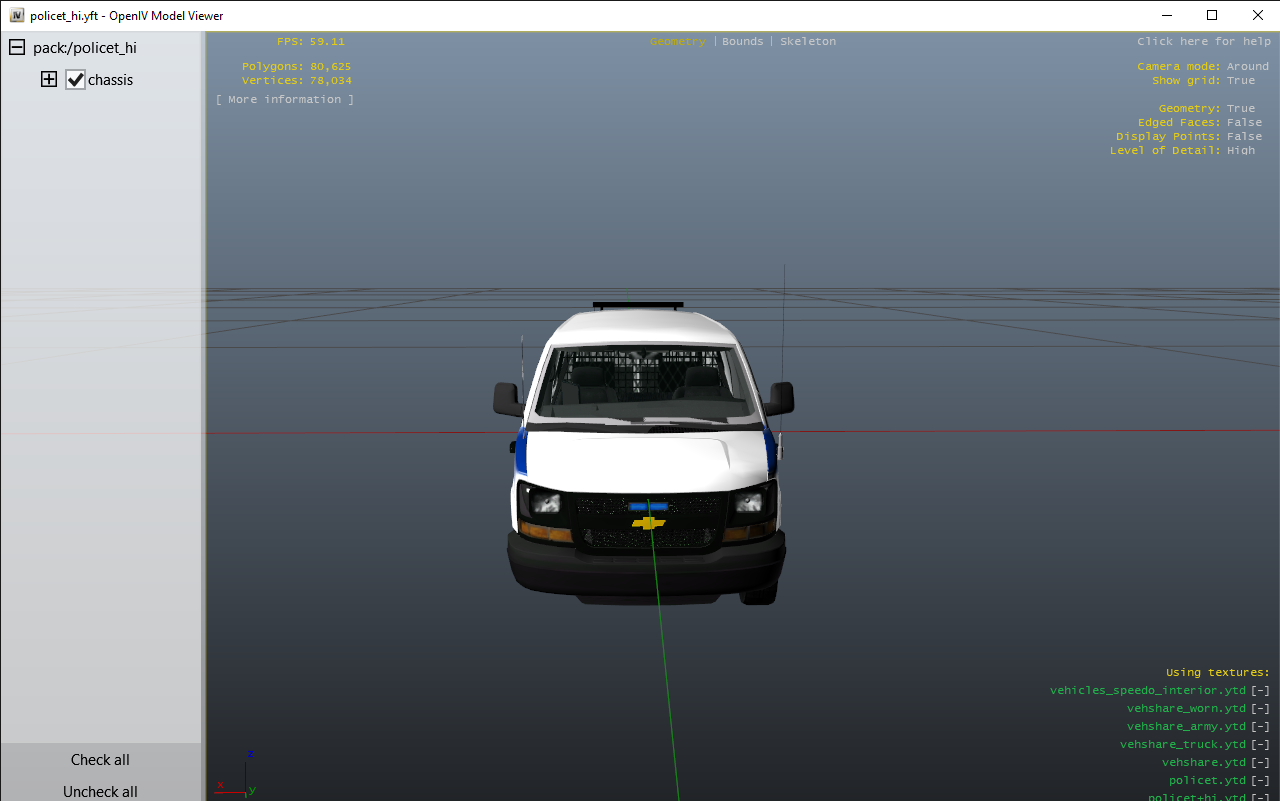Click [-] beside vehshare_worn.ytd texture

point(1260,709)
